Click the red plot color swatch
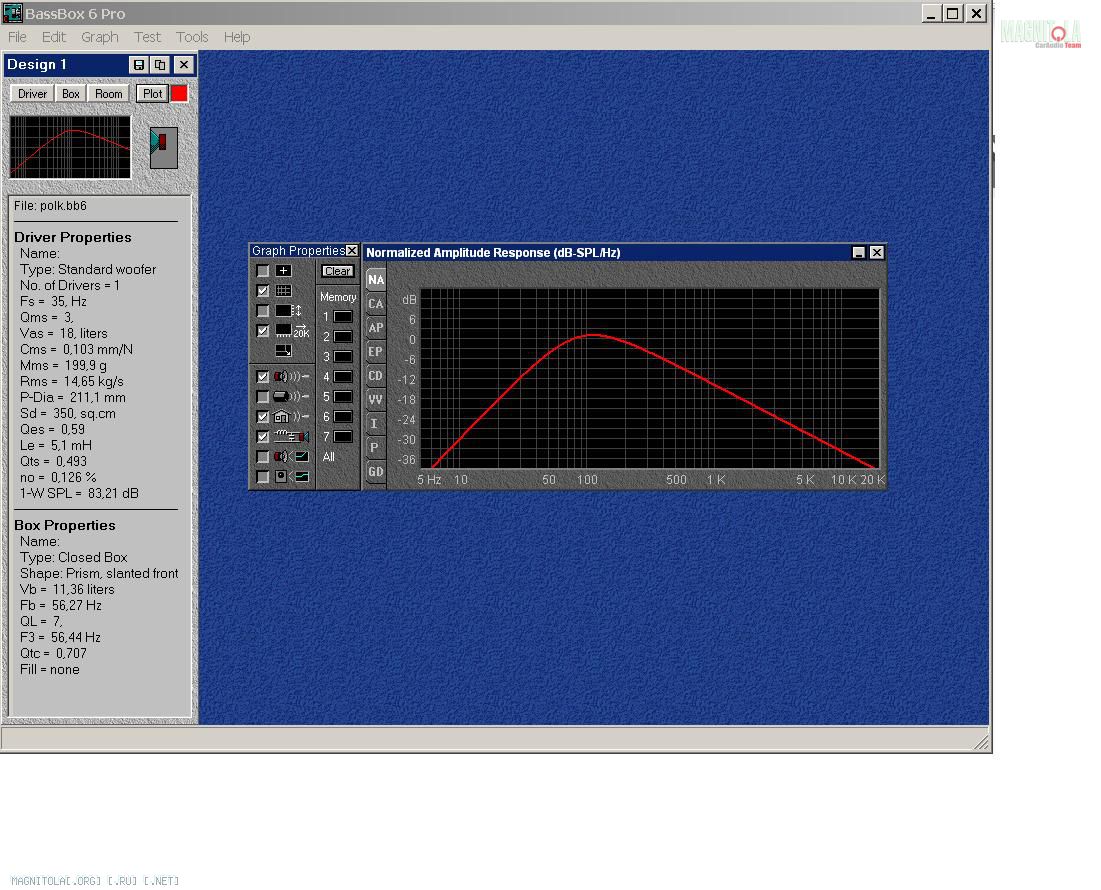Screen dimensions: 1101x890 [179, 94]
